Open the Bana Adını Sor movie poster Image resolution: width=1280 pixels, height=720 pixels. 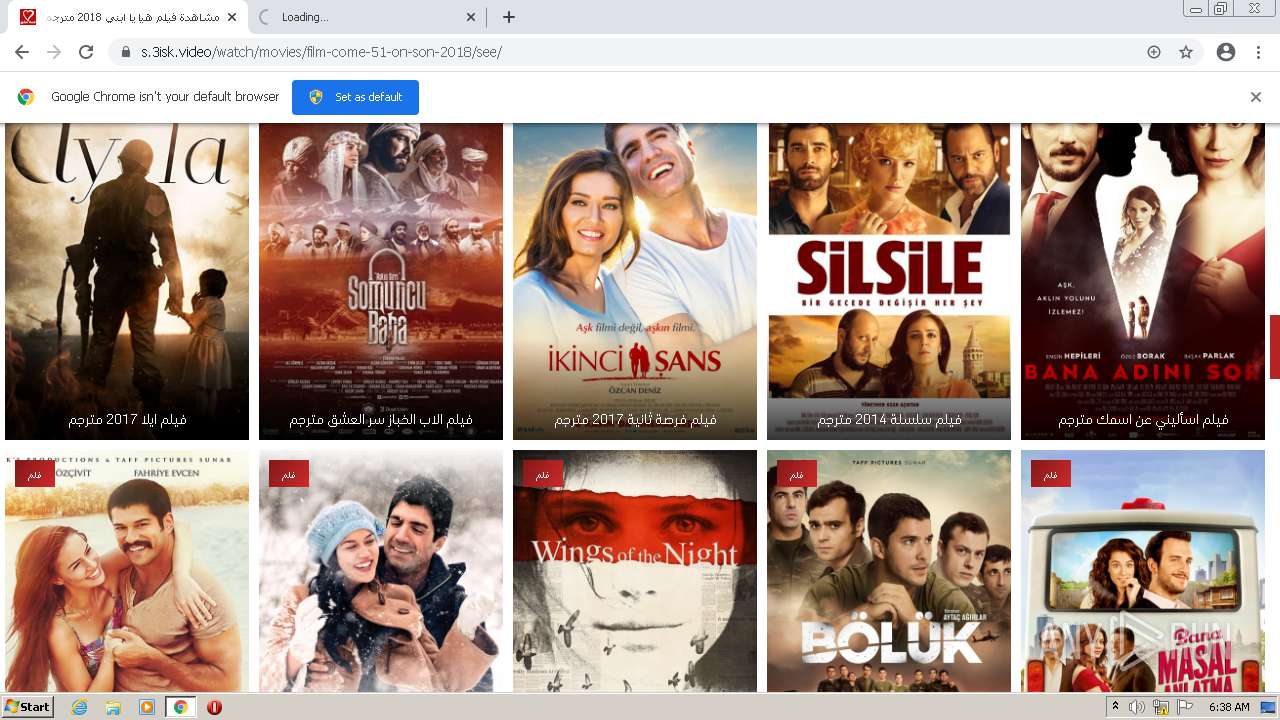1143,281
